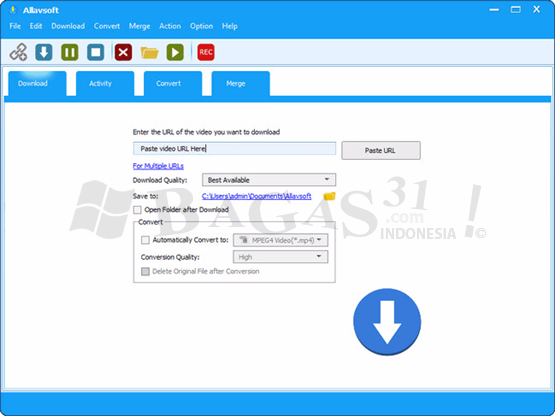The image size is (555, 416).
Task: Check Delete Original File after Conversion
Action: coord(145,272)
